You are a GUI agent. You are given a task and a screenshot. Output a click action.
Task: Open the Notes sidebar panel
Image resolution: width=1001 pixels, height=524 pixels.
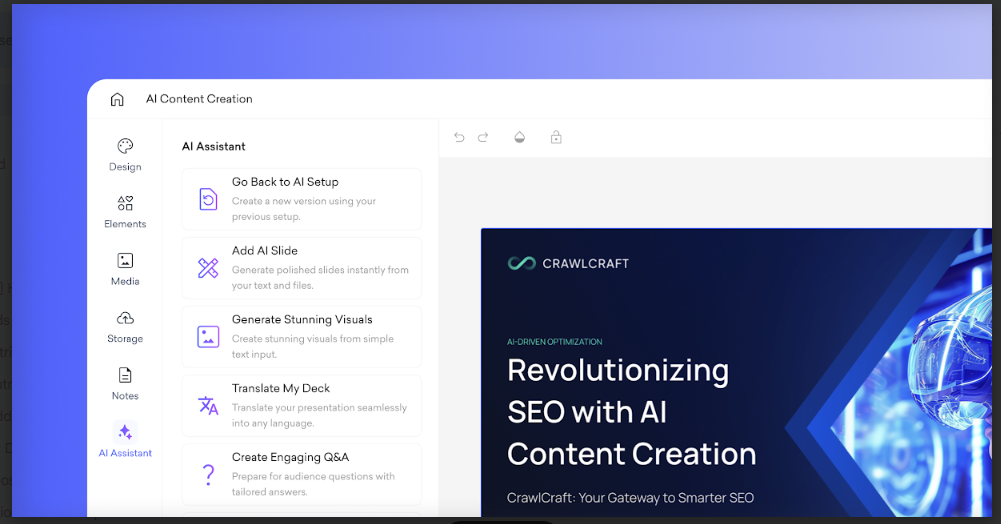(x=125, y=384)
